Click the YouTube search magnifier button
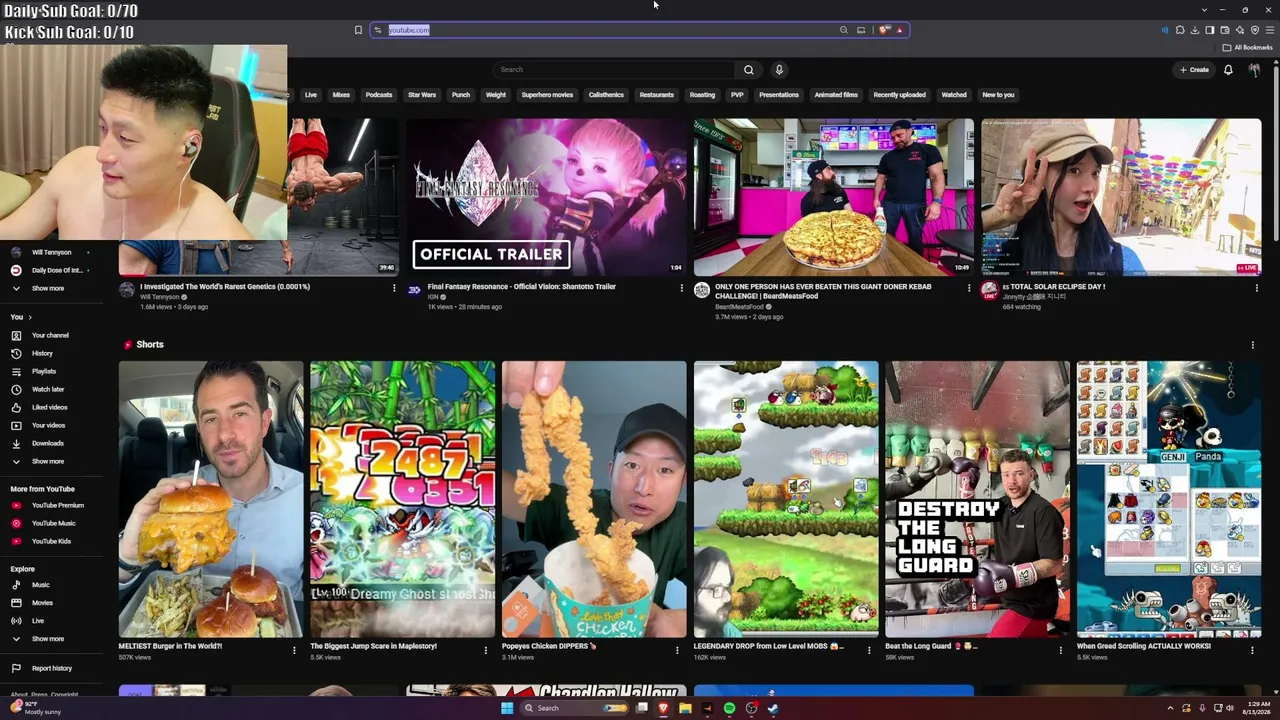 click(748, 70)
